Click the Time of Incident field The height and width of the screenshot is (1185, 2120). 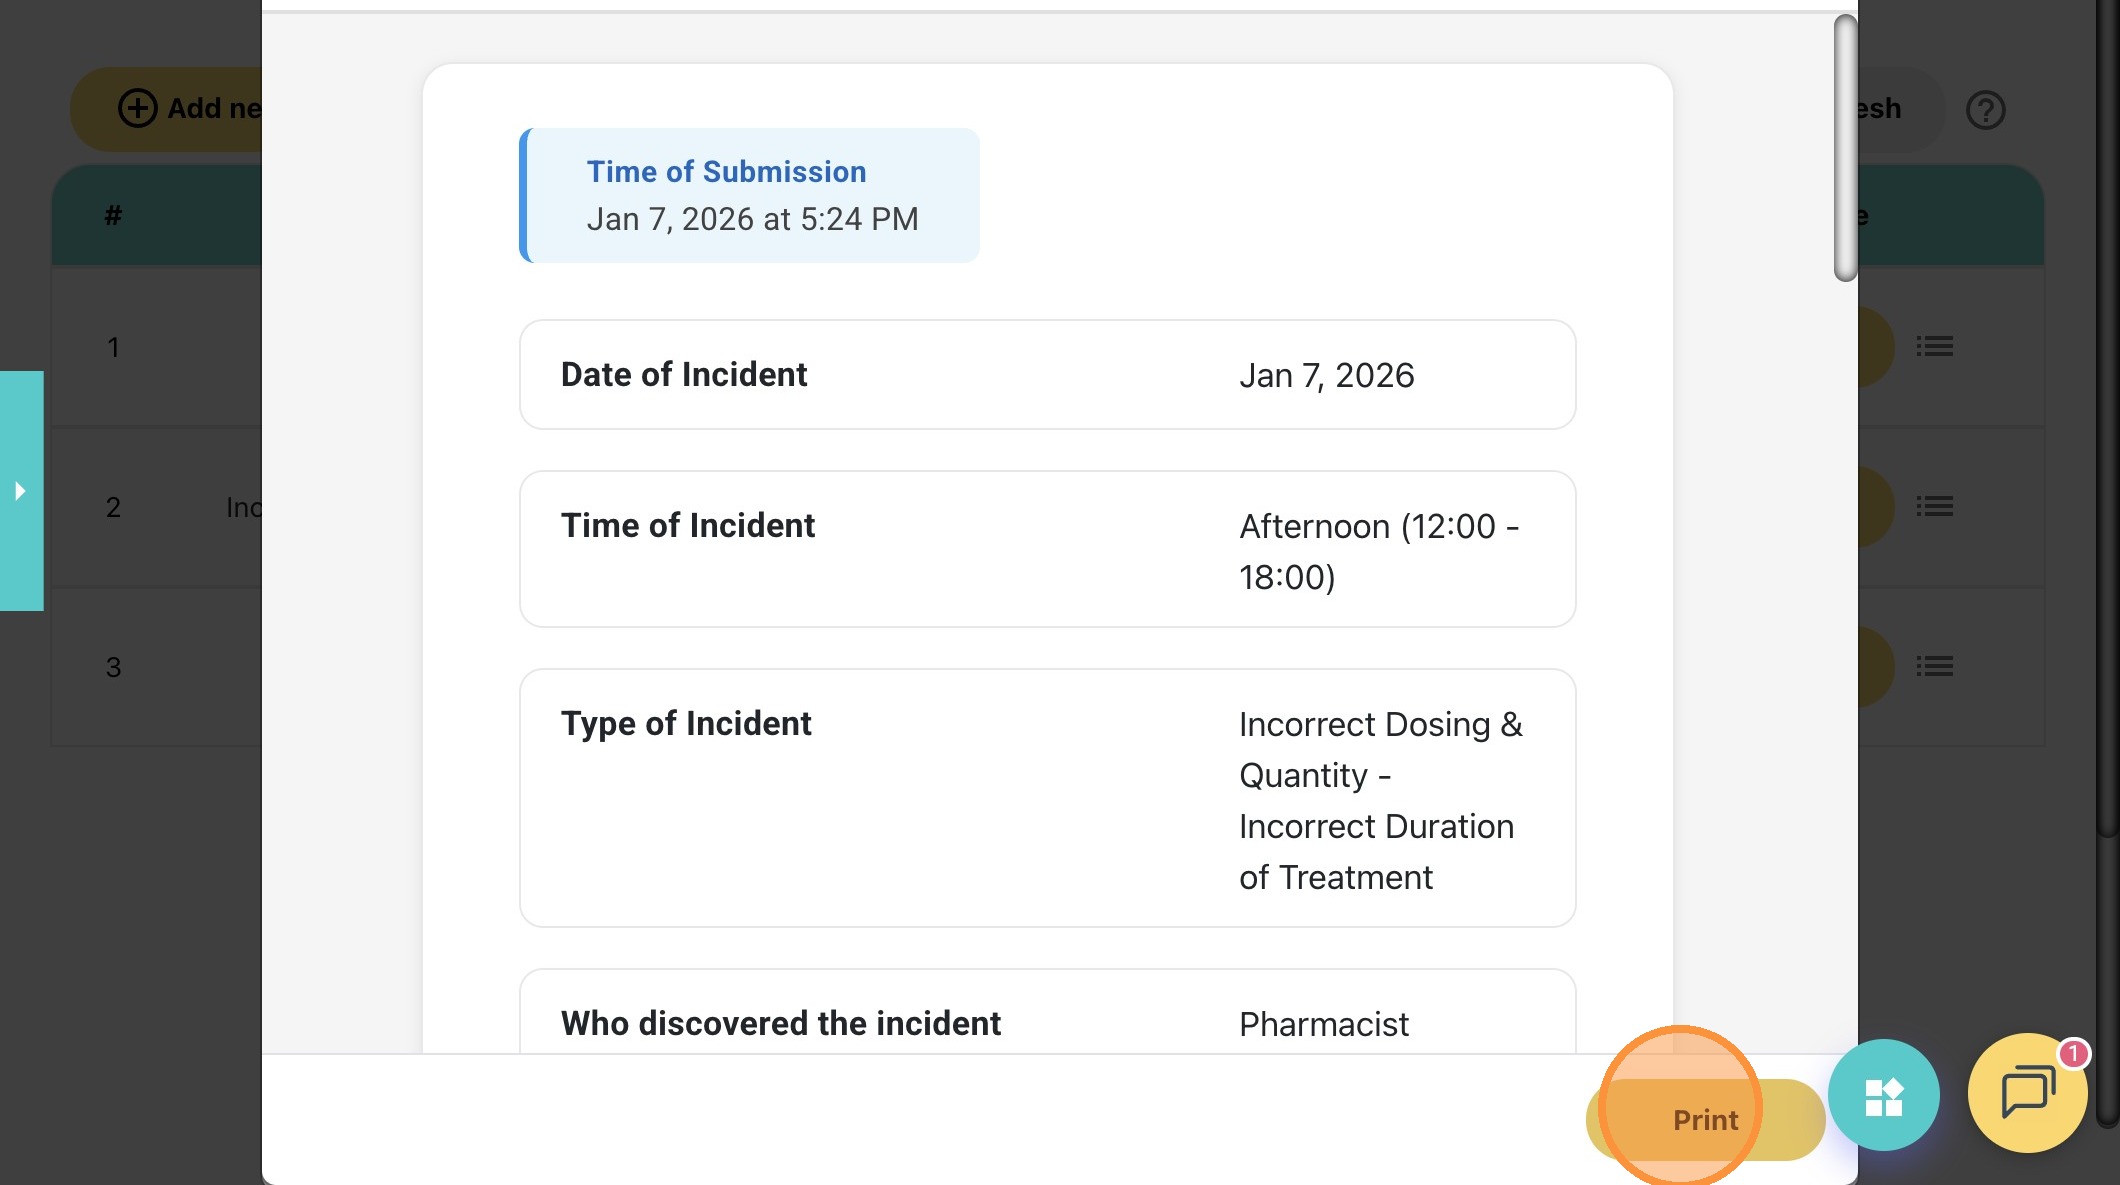[1047, 549]
